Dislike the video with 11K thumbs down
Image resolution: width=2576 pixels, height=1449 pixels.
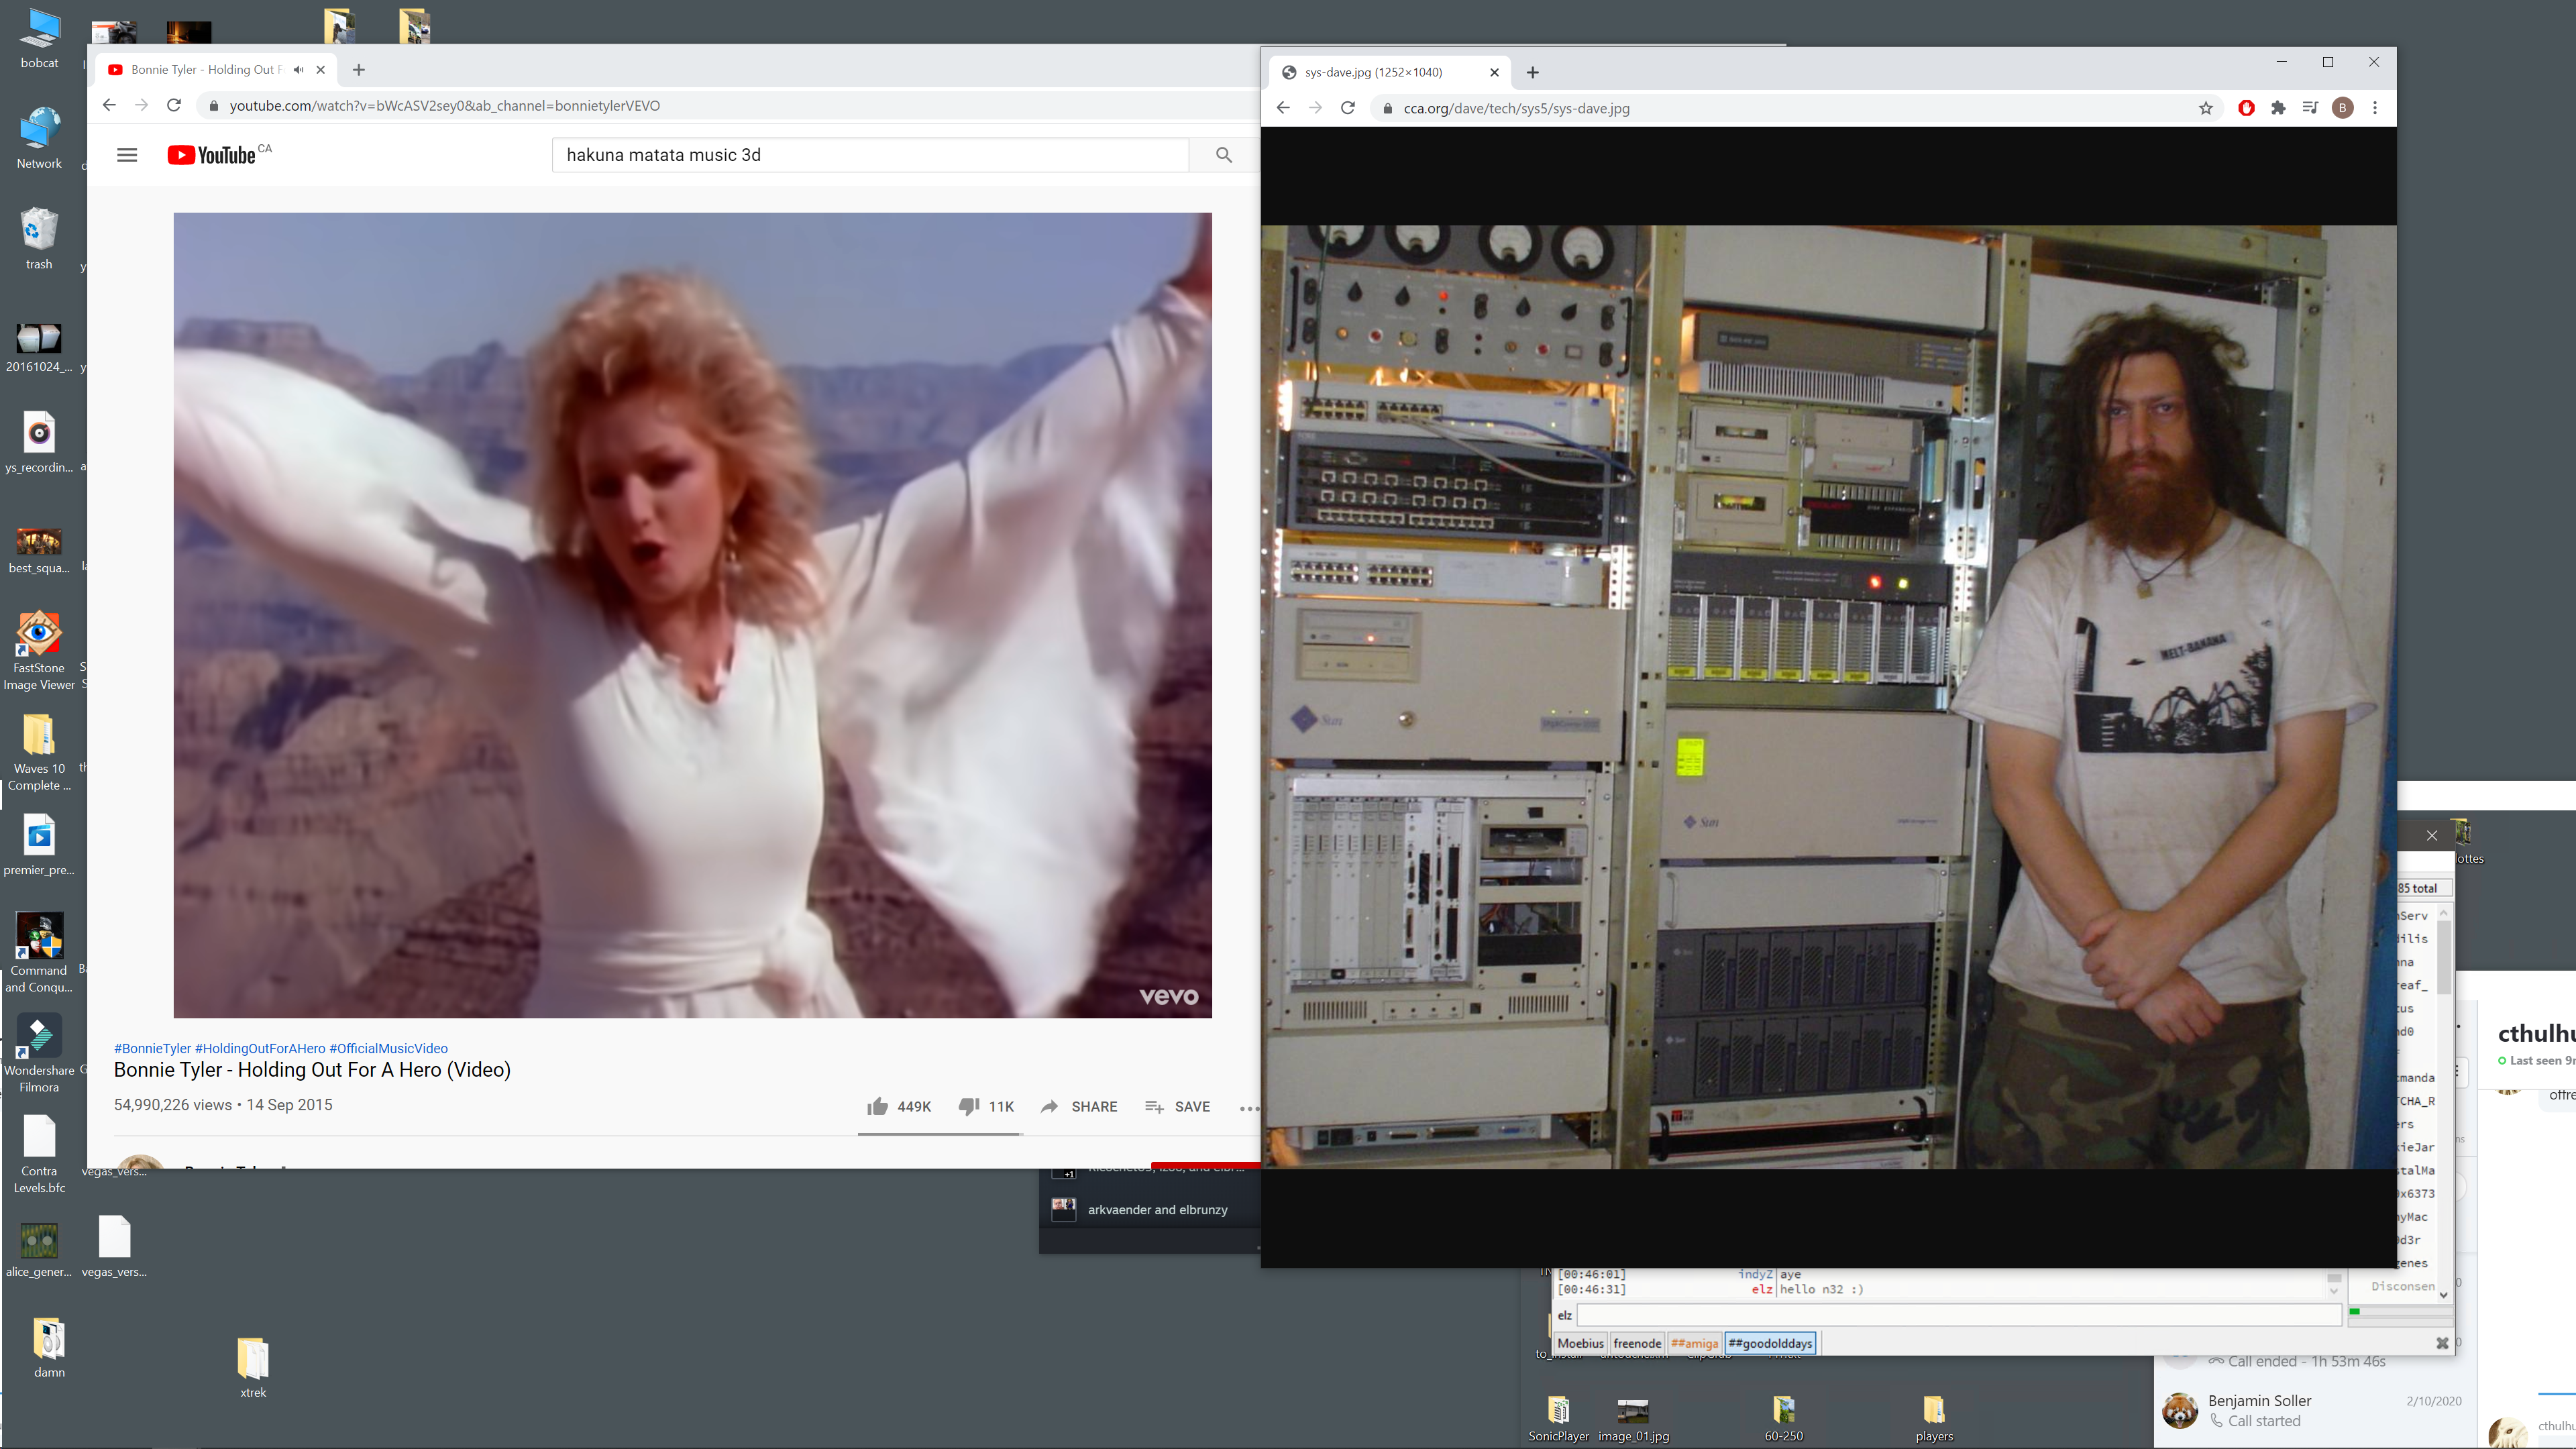[x=986, y=1106]
